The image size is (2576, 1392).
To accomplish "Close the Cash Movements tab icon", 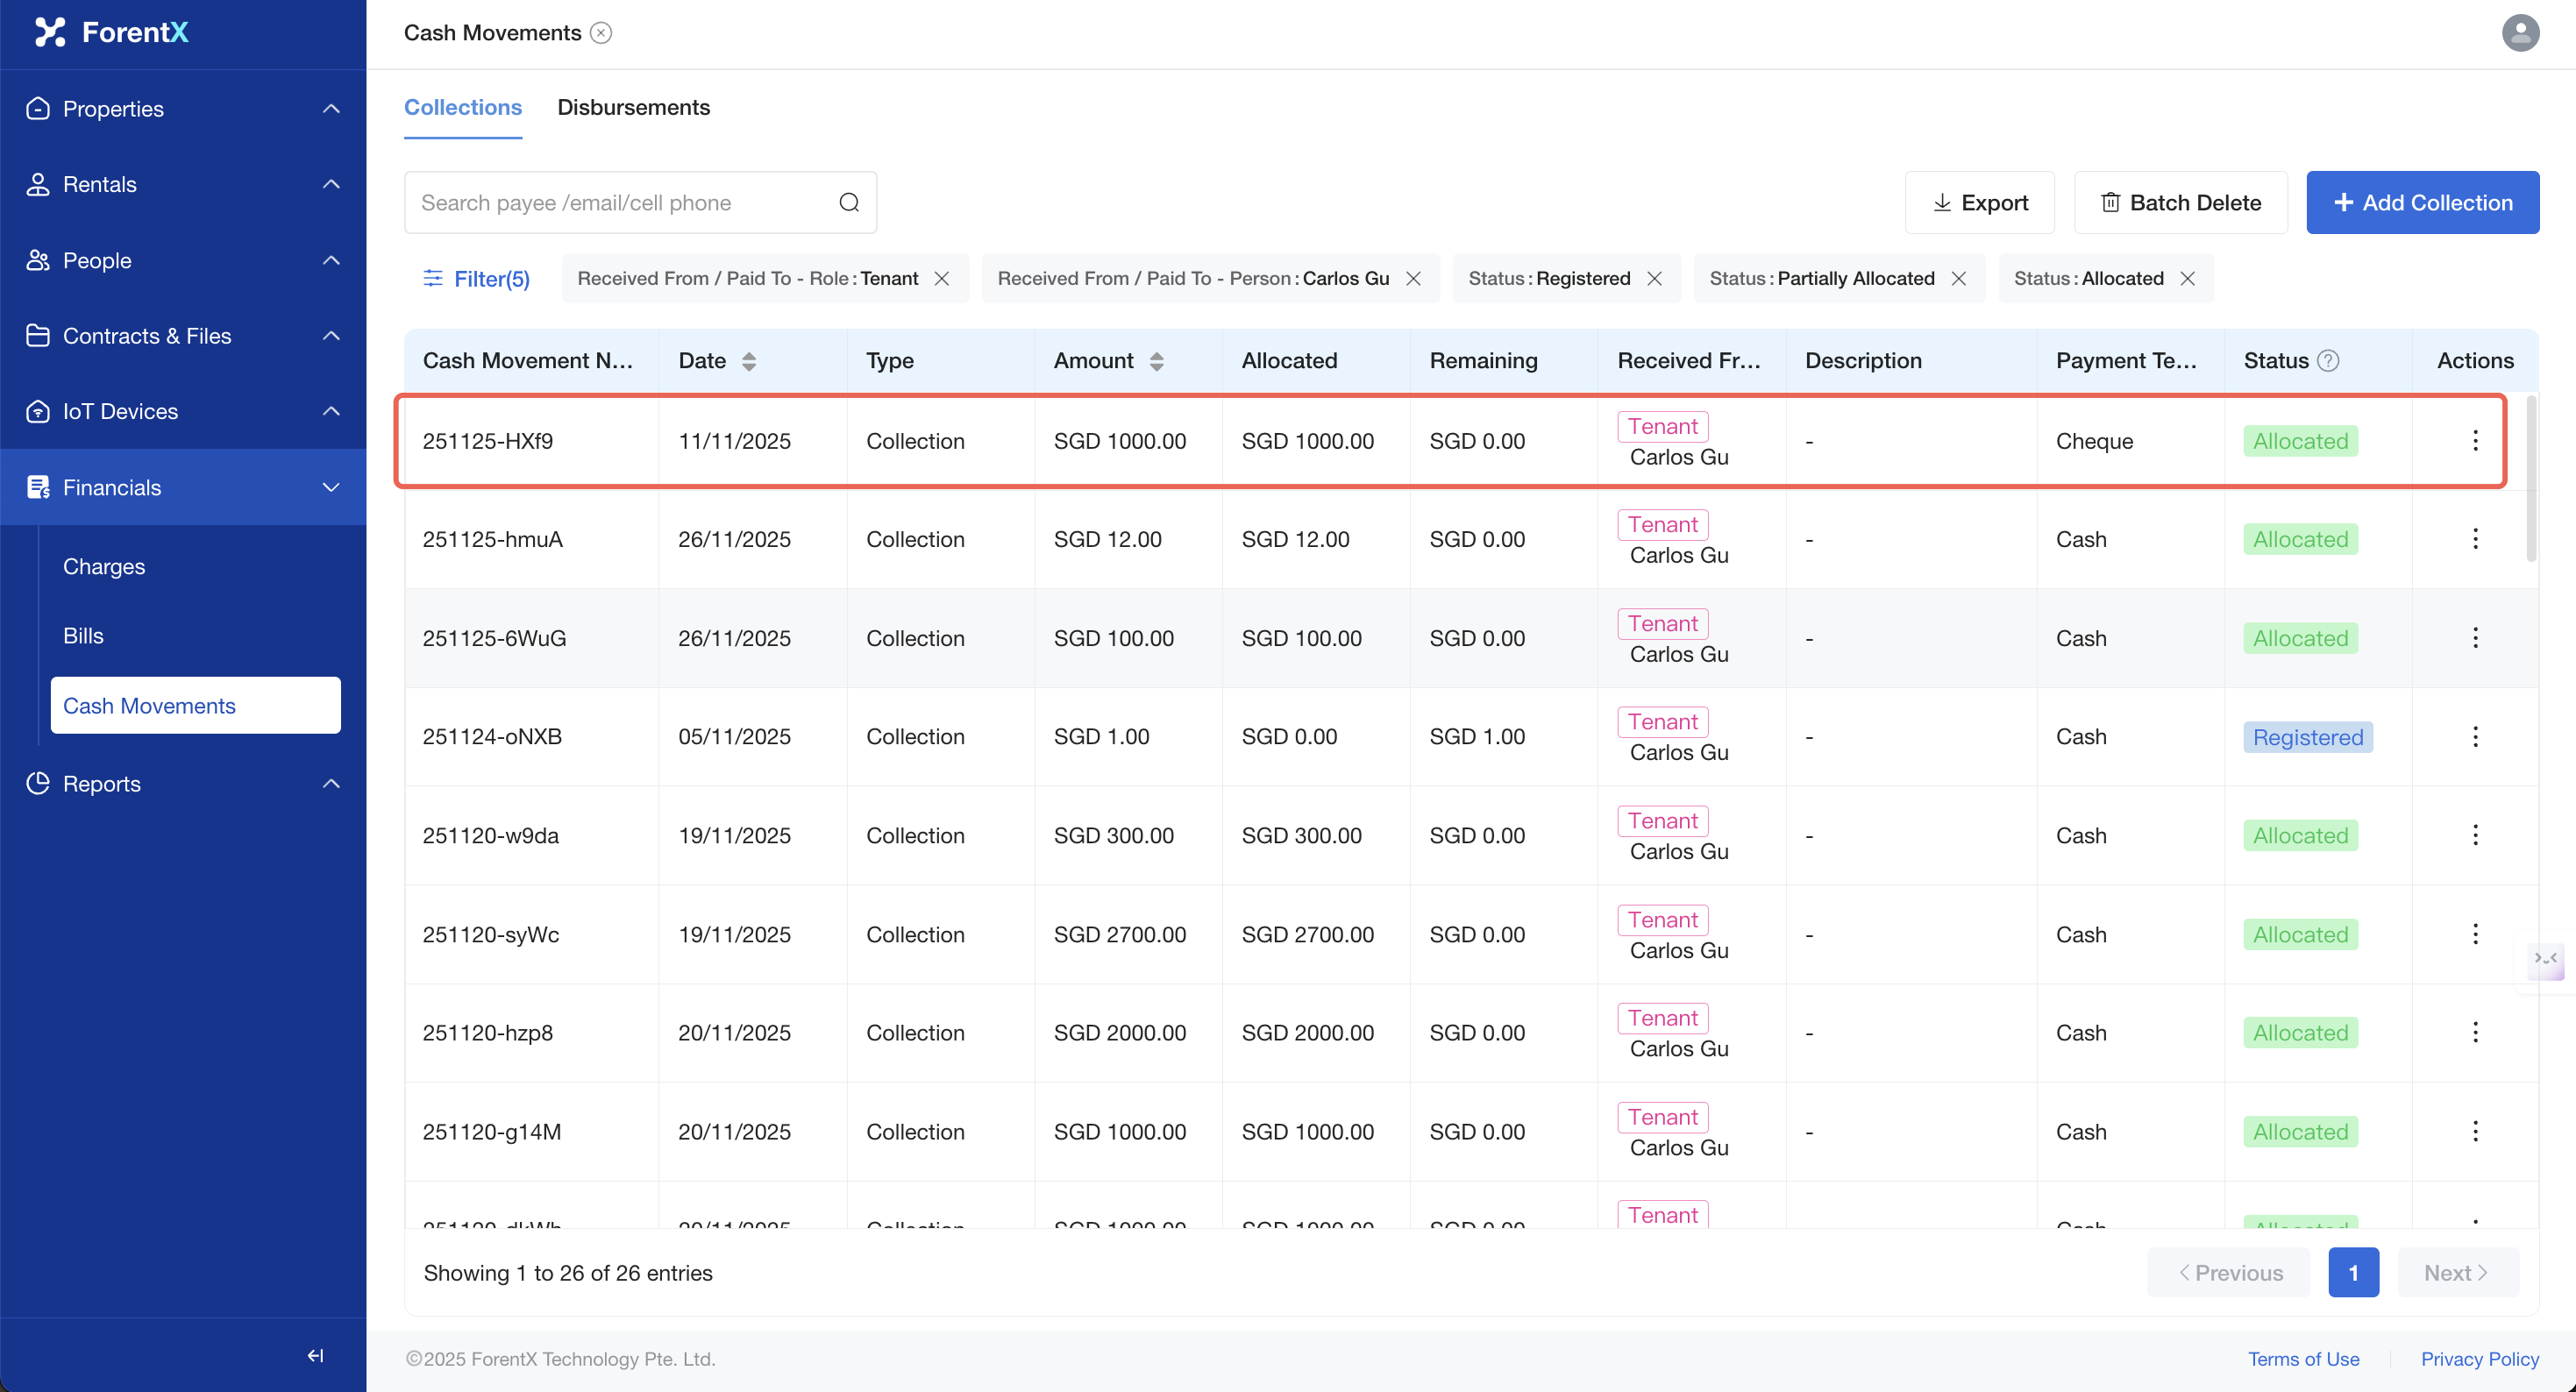I will click(601, 33).
